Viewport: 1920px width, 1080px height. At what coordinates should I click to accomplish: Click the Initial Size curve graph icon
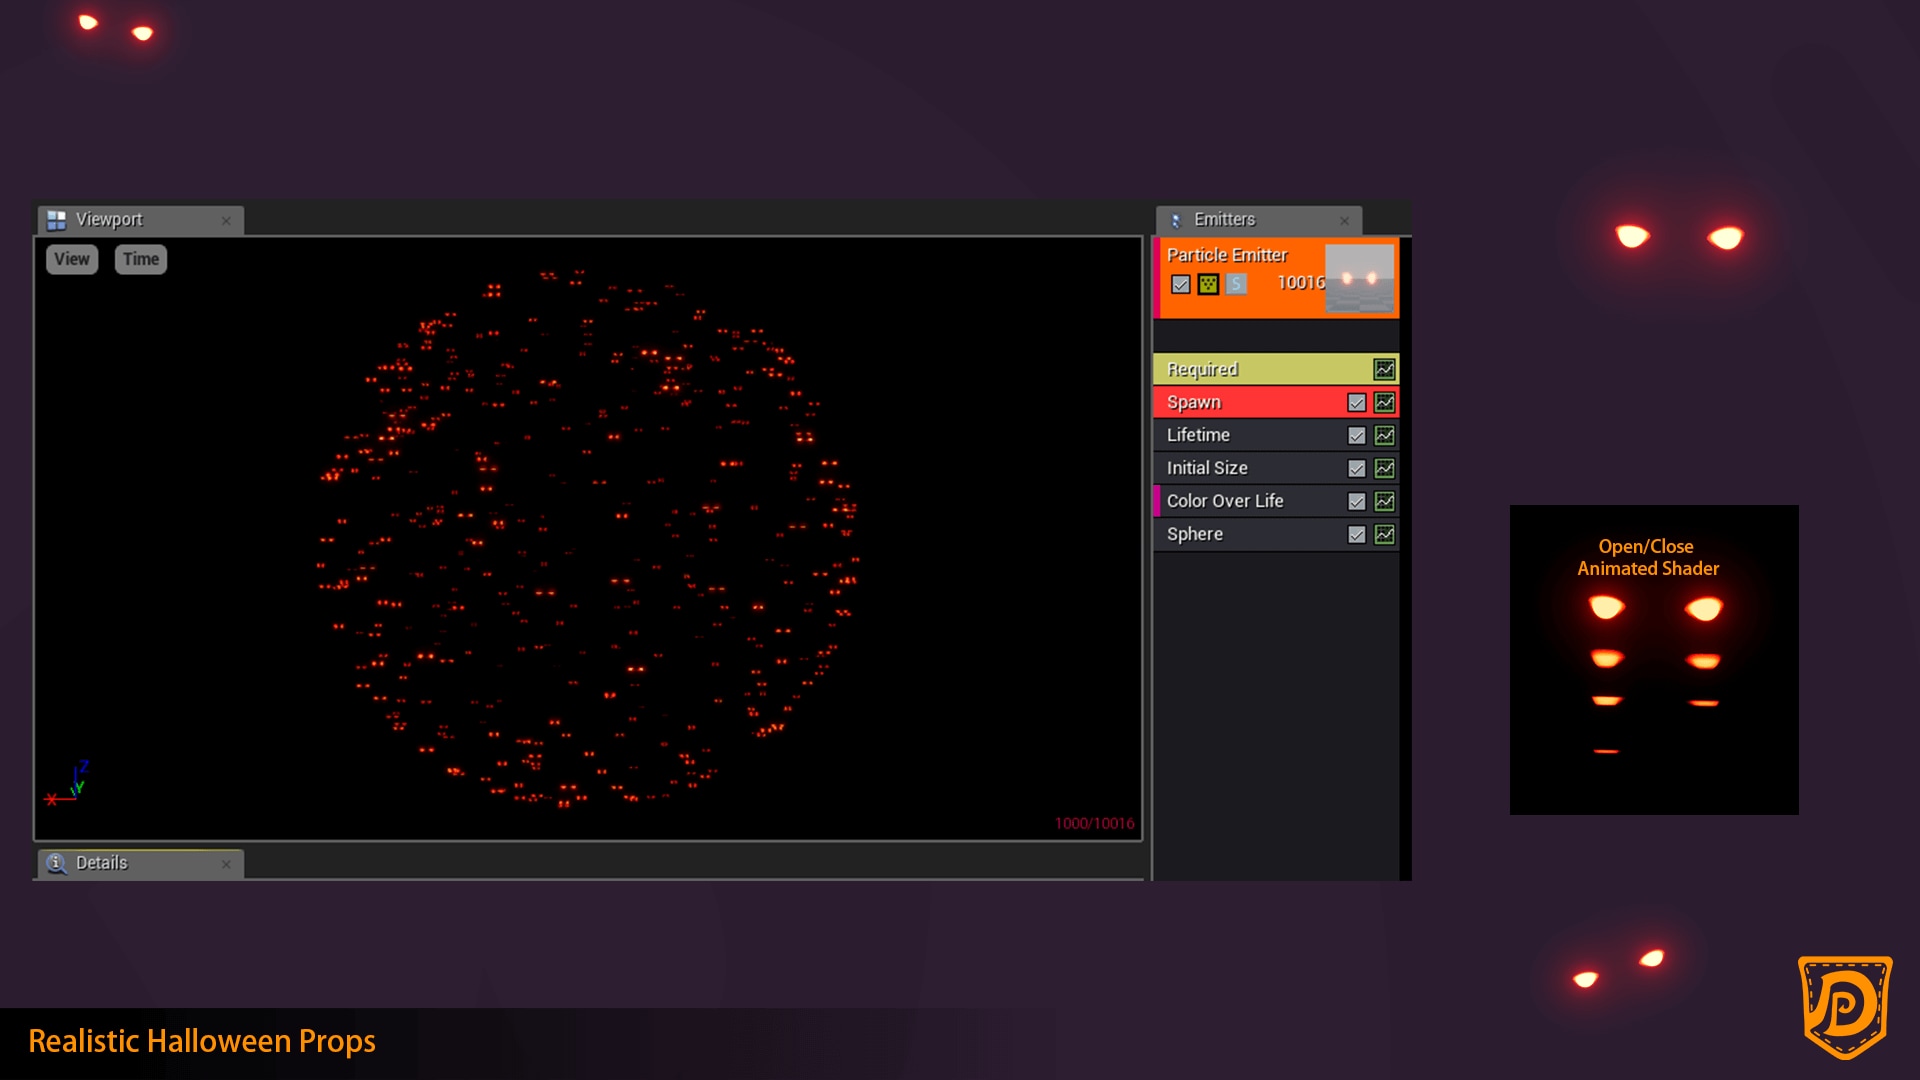pyautogui.click(x=1384, y=468)
